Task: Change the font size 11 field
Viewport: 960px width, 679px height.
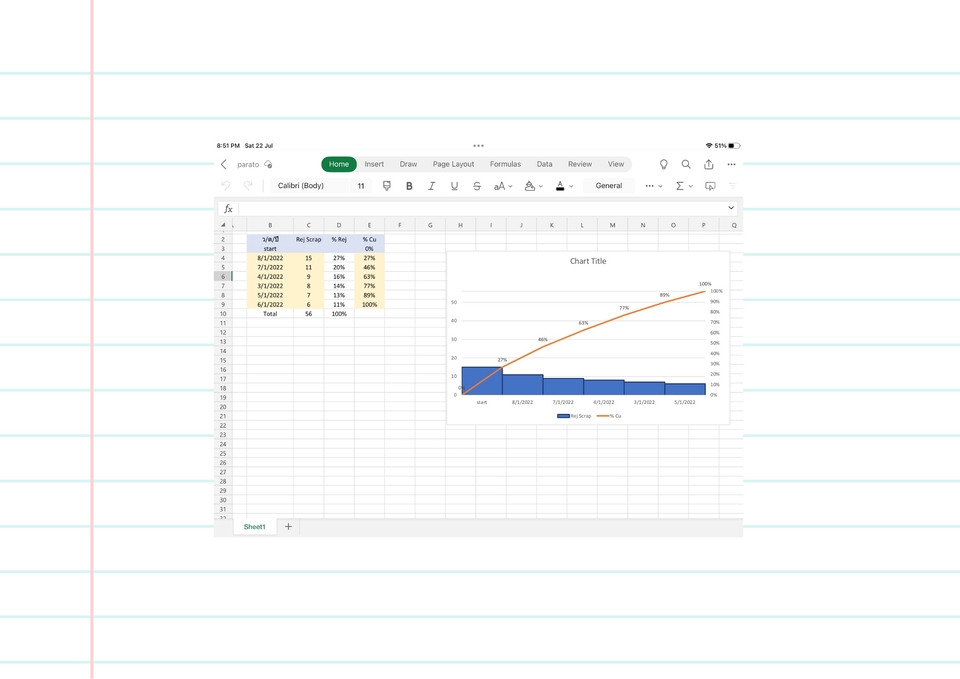Action: pyautogui.click(x=361, y=186)
